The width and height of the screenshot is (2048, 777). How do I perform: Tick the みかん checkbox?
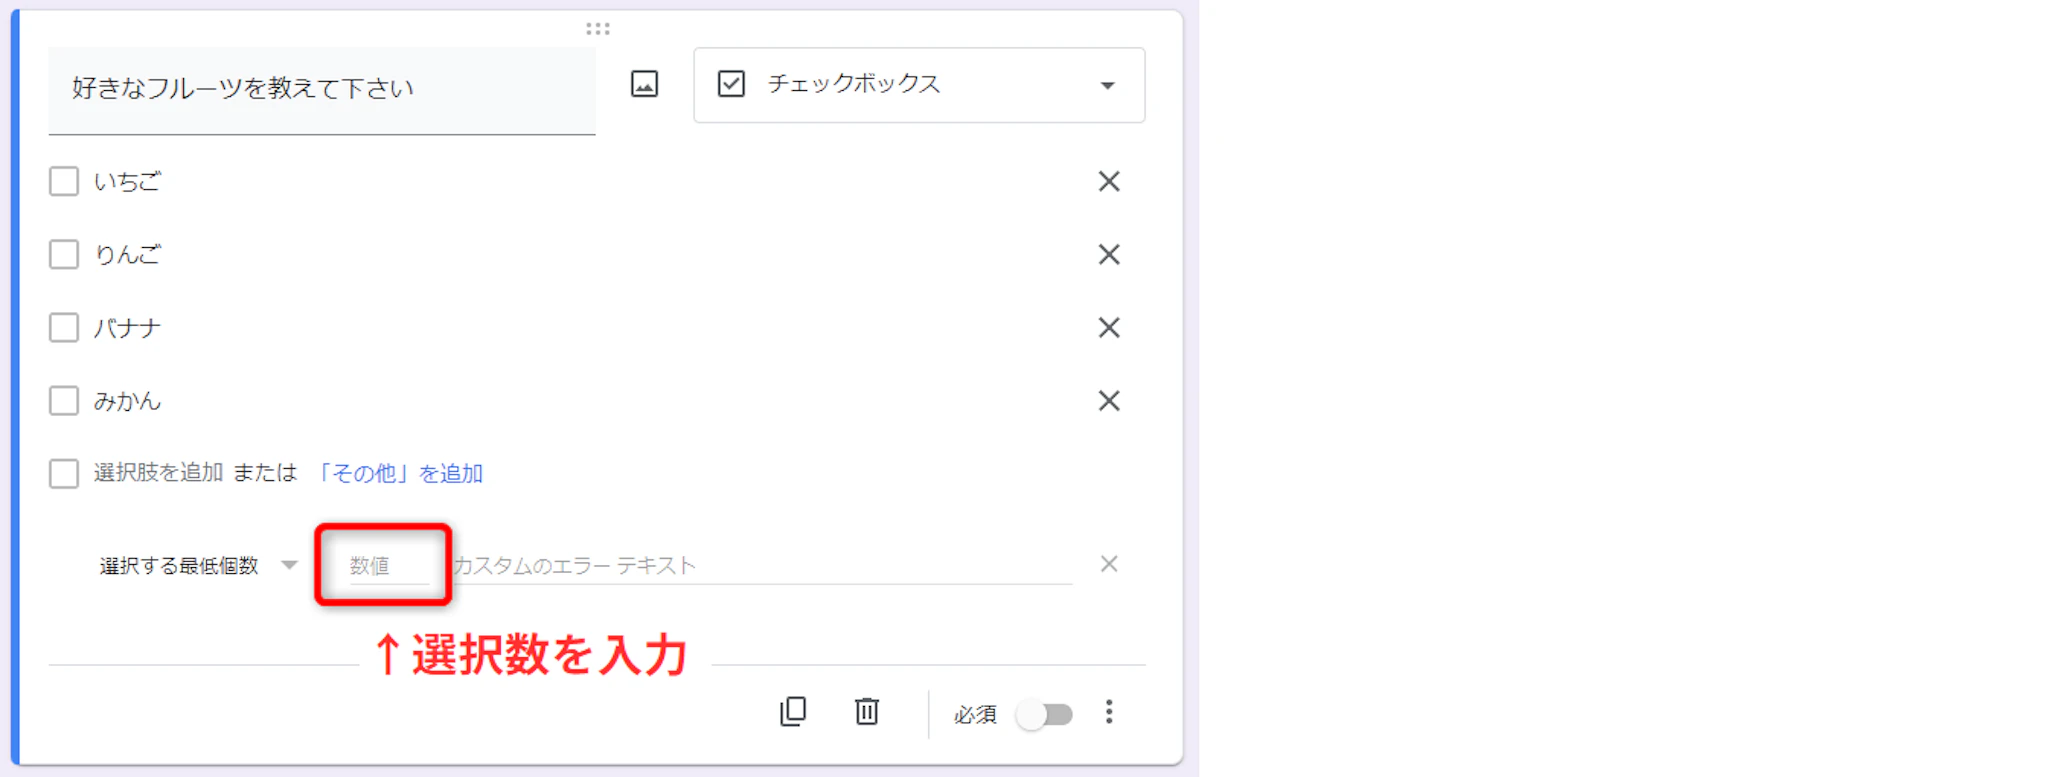(x=64, y=400)
